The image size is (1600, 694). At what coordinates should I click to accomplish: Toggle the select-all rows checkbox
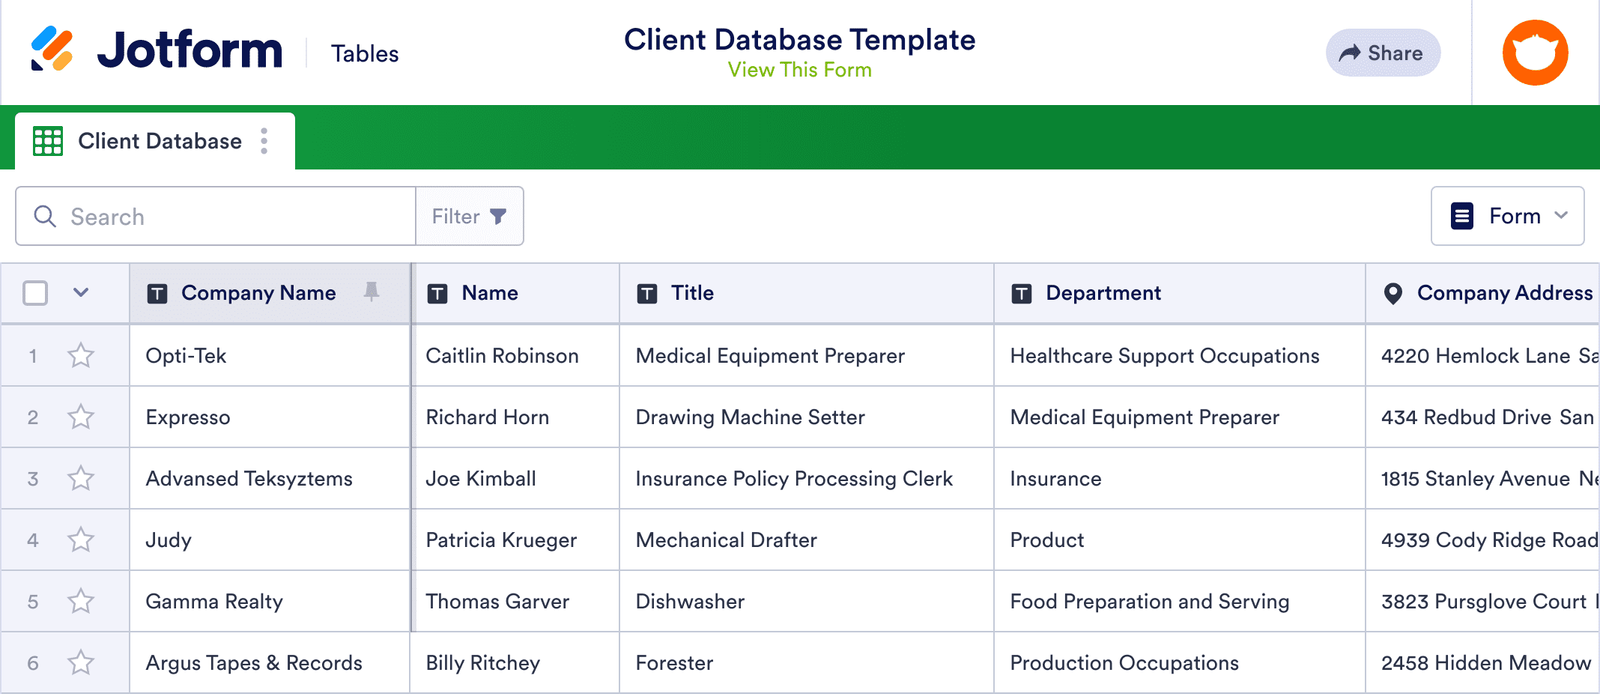point(35,293)
